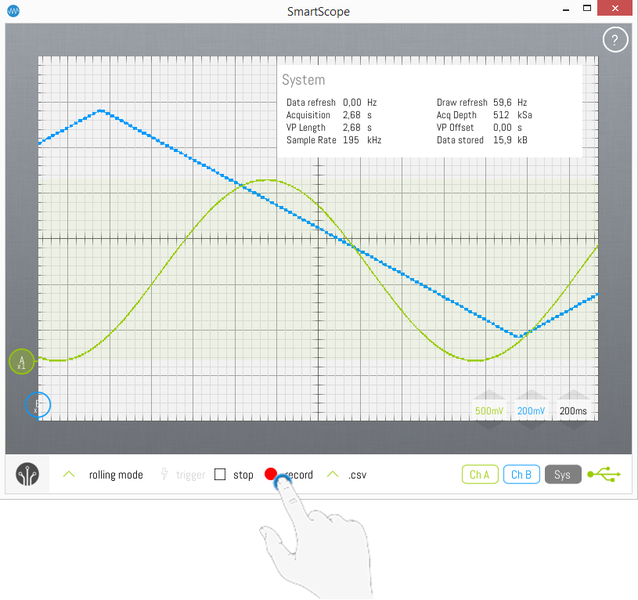Toggle the stop checkbox
Image resolution: width=638 pixels, height=600 pixels.
click(221, 475)
